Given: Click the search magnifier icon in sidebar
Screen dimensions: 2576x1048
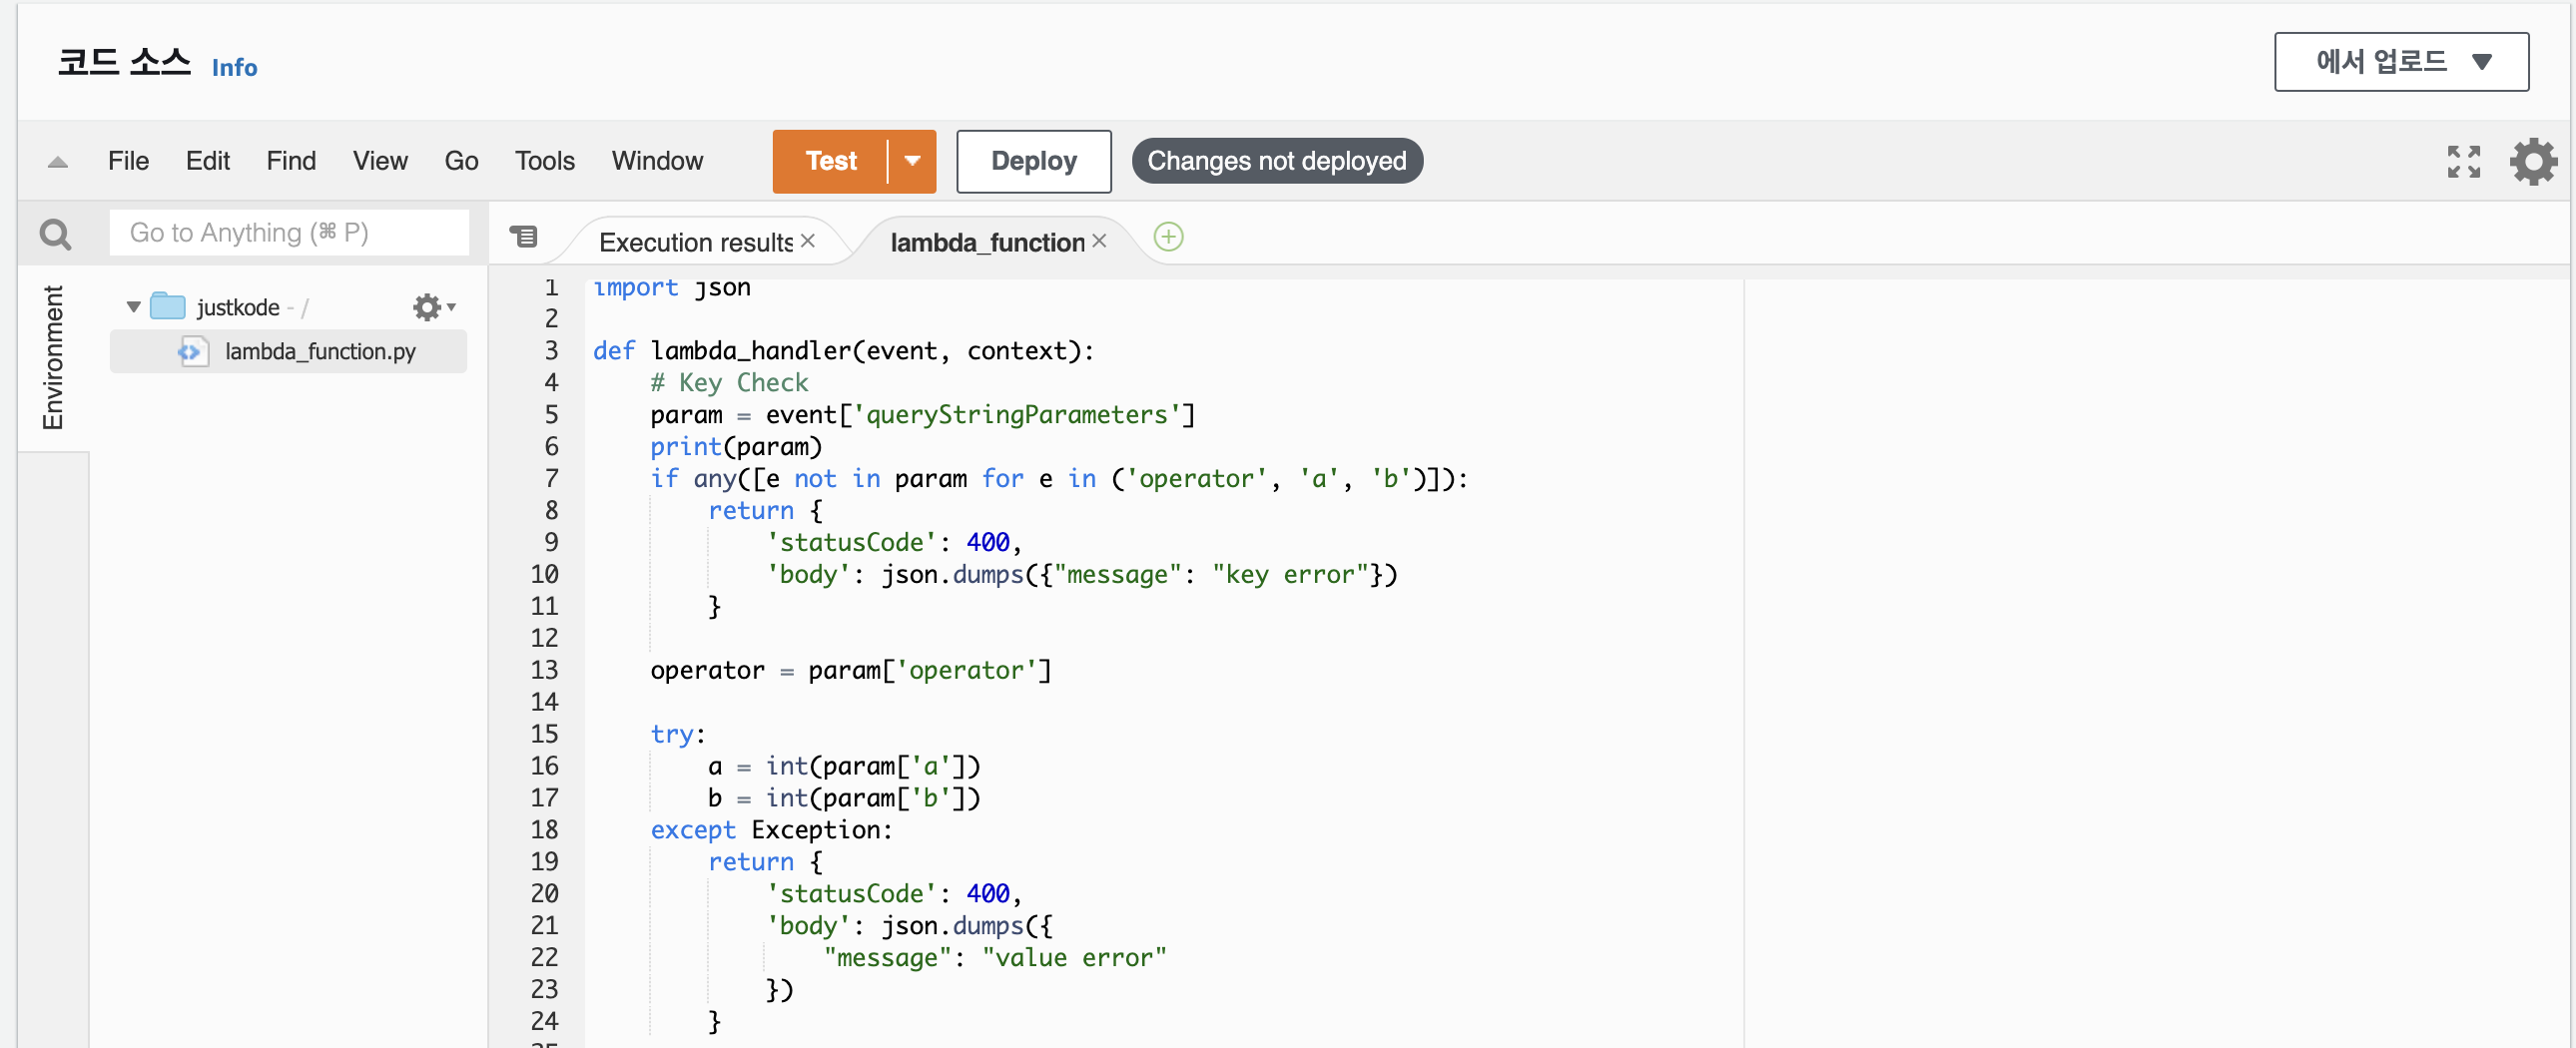Looking at the screenshot, I should tap(55, 234).
